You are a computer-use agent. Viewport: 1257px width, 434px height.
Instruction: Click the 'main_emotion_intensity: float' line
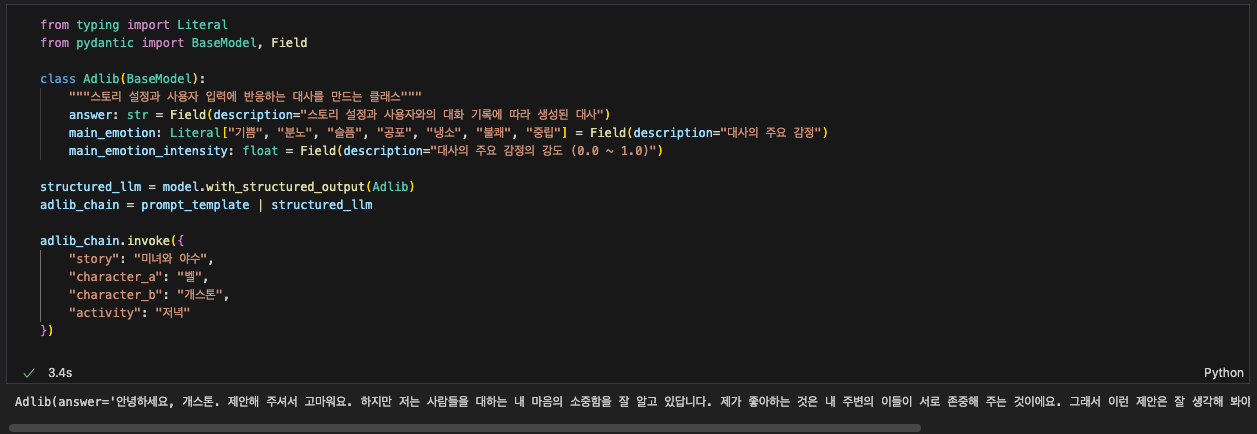366,150
